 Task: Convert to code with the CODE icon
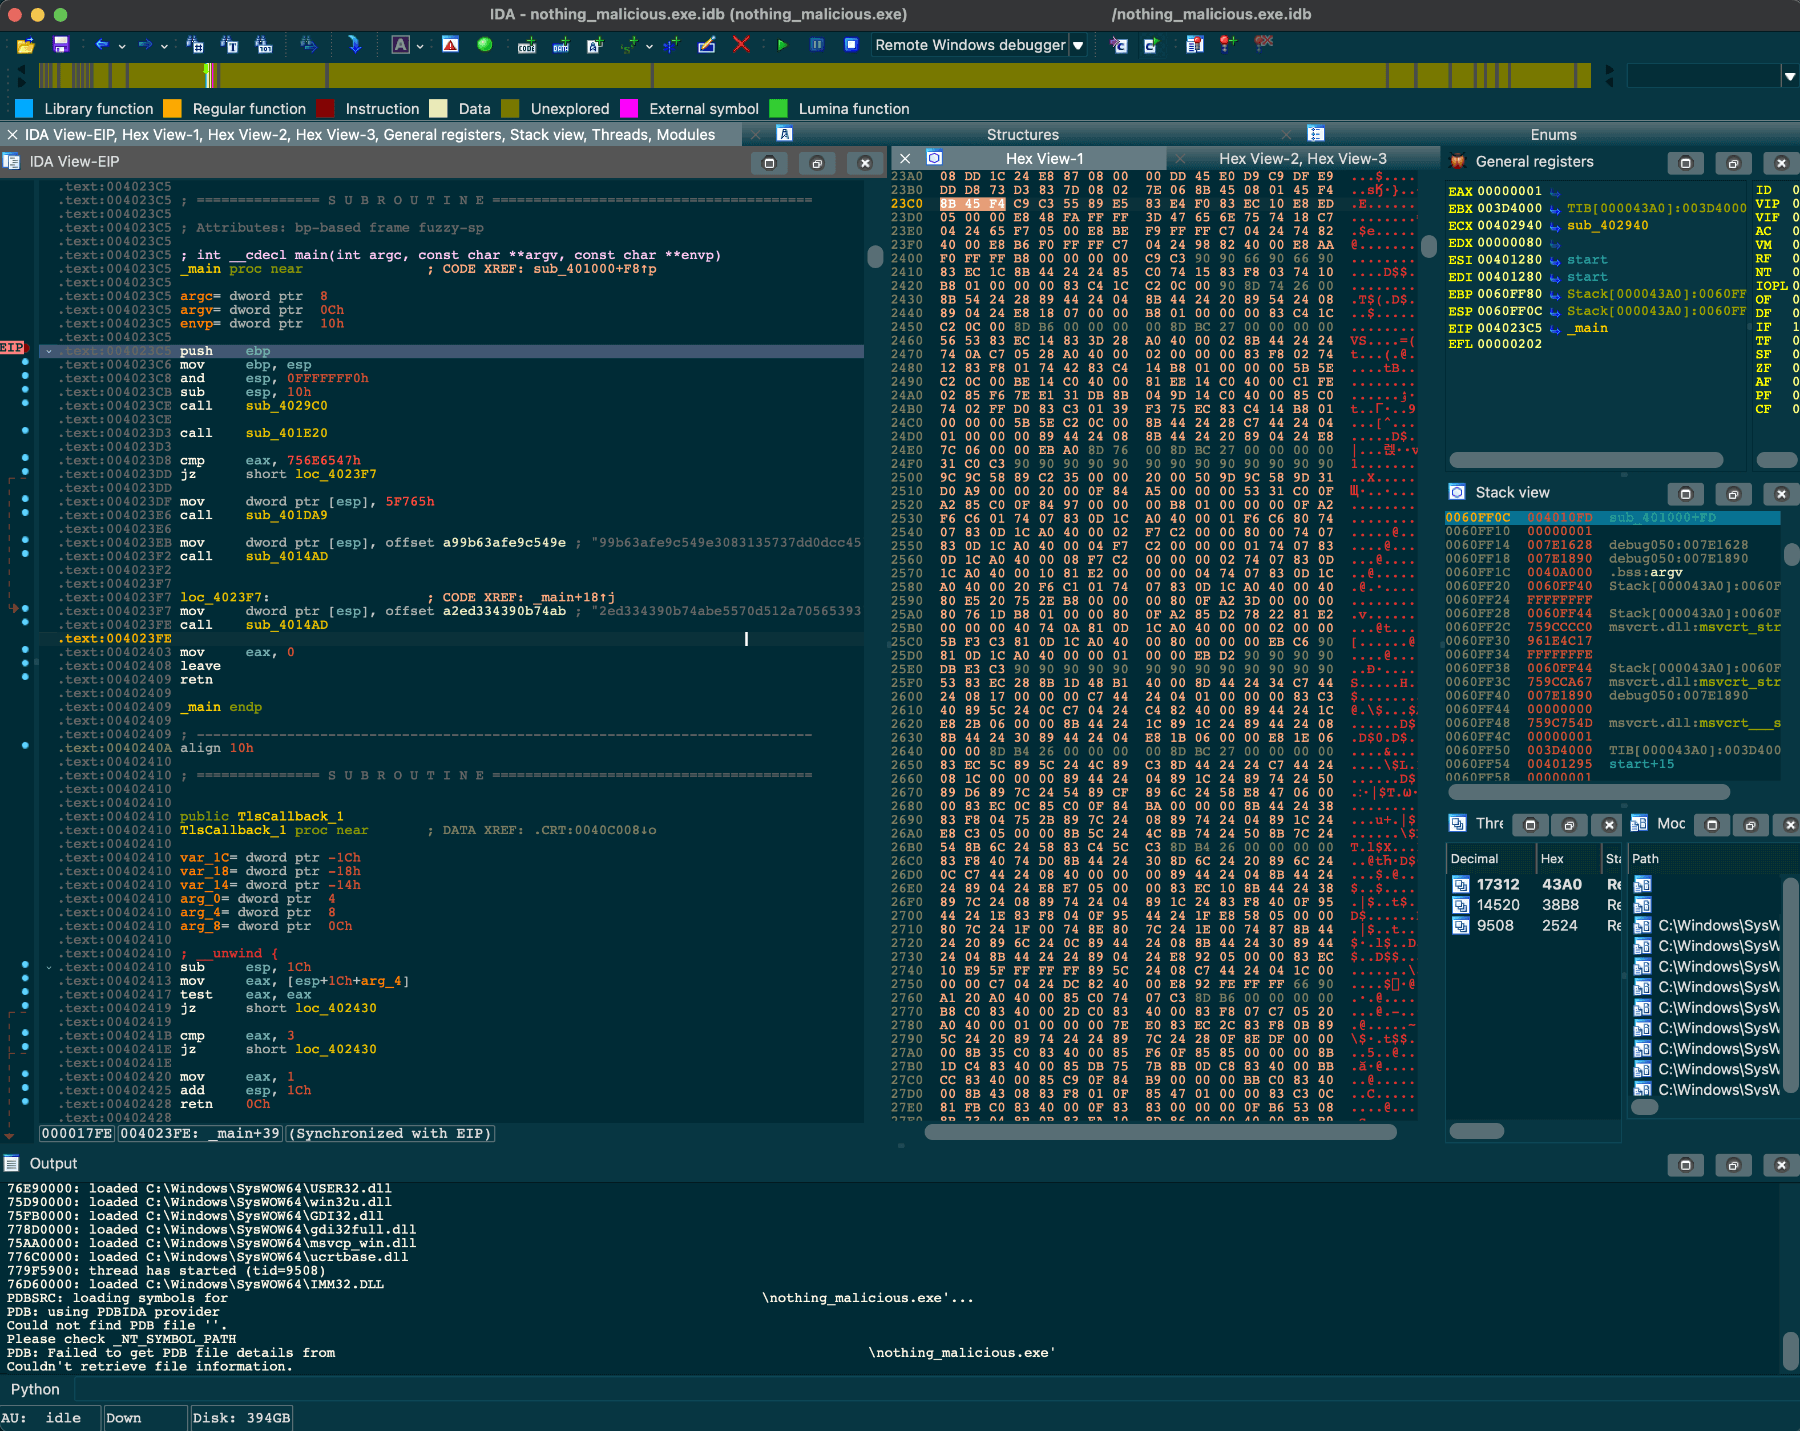click(x=527, y=45)
